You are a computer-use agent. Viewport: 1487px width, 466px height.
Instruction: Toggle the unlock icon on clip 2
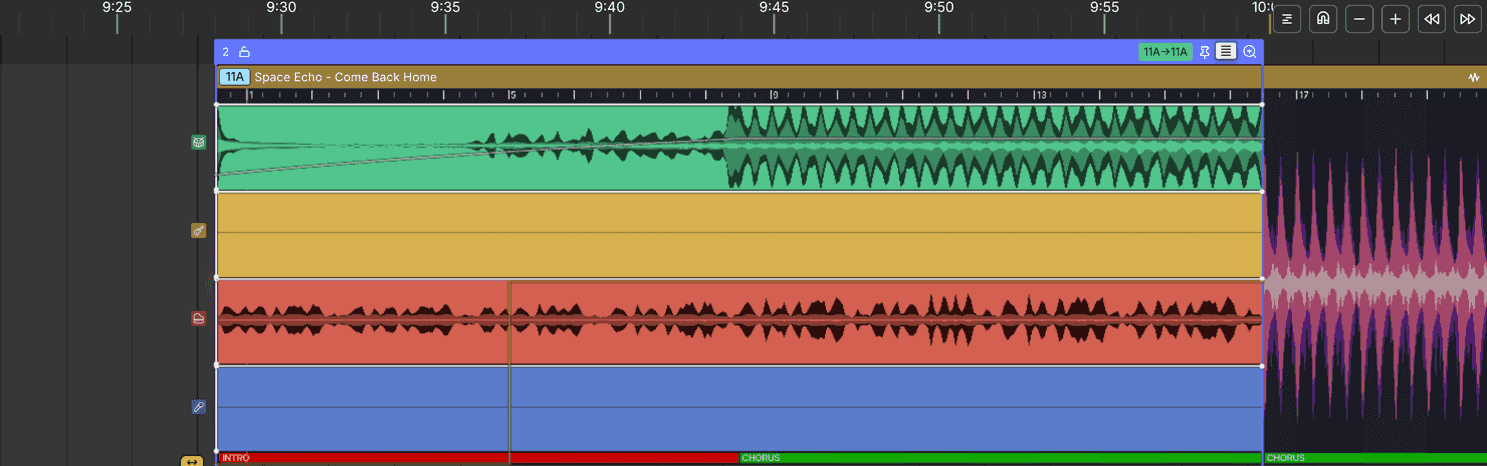[x=245, y=52]
